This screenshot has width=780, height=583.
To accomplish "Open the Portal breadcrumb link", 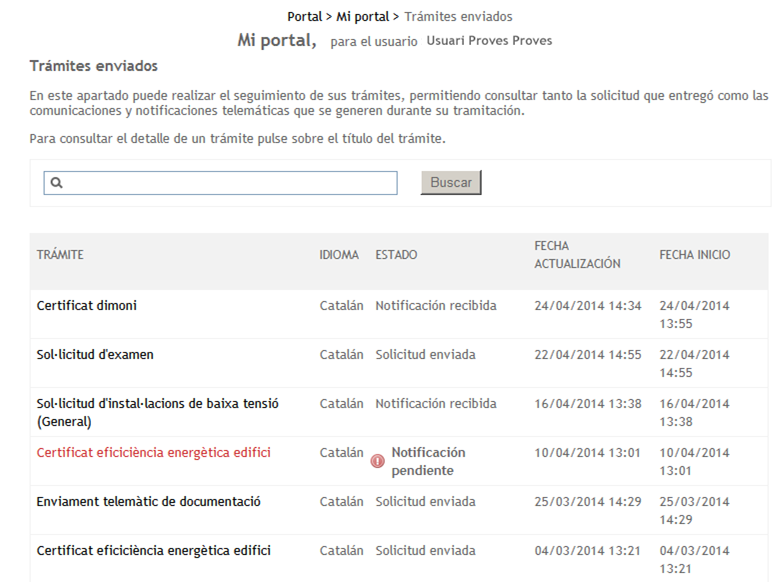I will pos(304,17).
